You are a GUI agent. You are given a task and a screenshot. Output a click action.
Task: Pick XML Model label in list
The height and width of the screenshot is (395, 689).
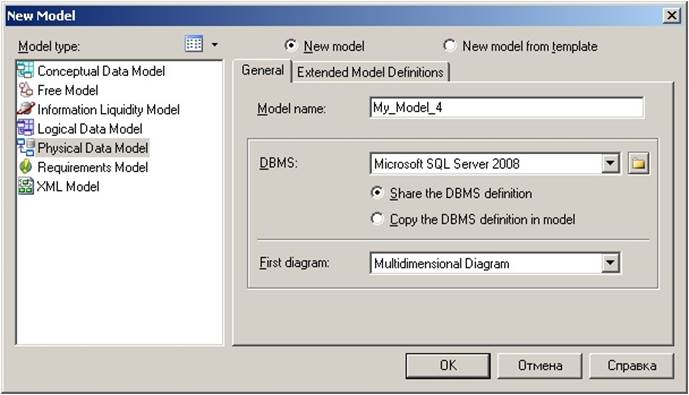pyautogui.click(x=68, y=187)
